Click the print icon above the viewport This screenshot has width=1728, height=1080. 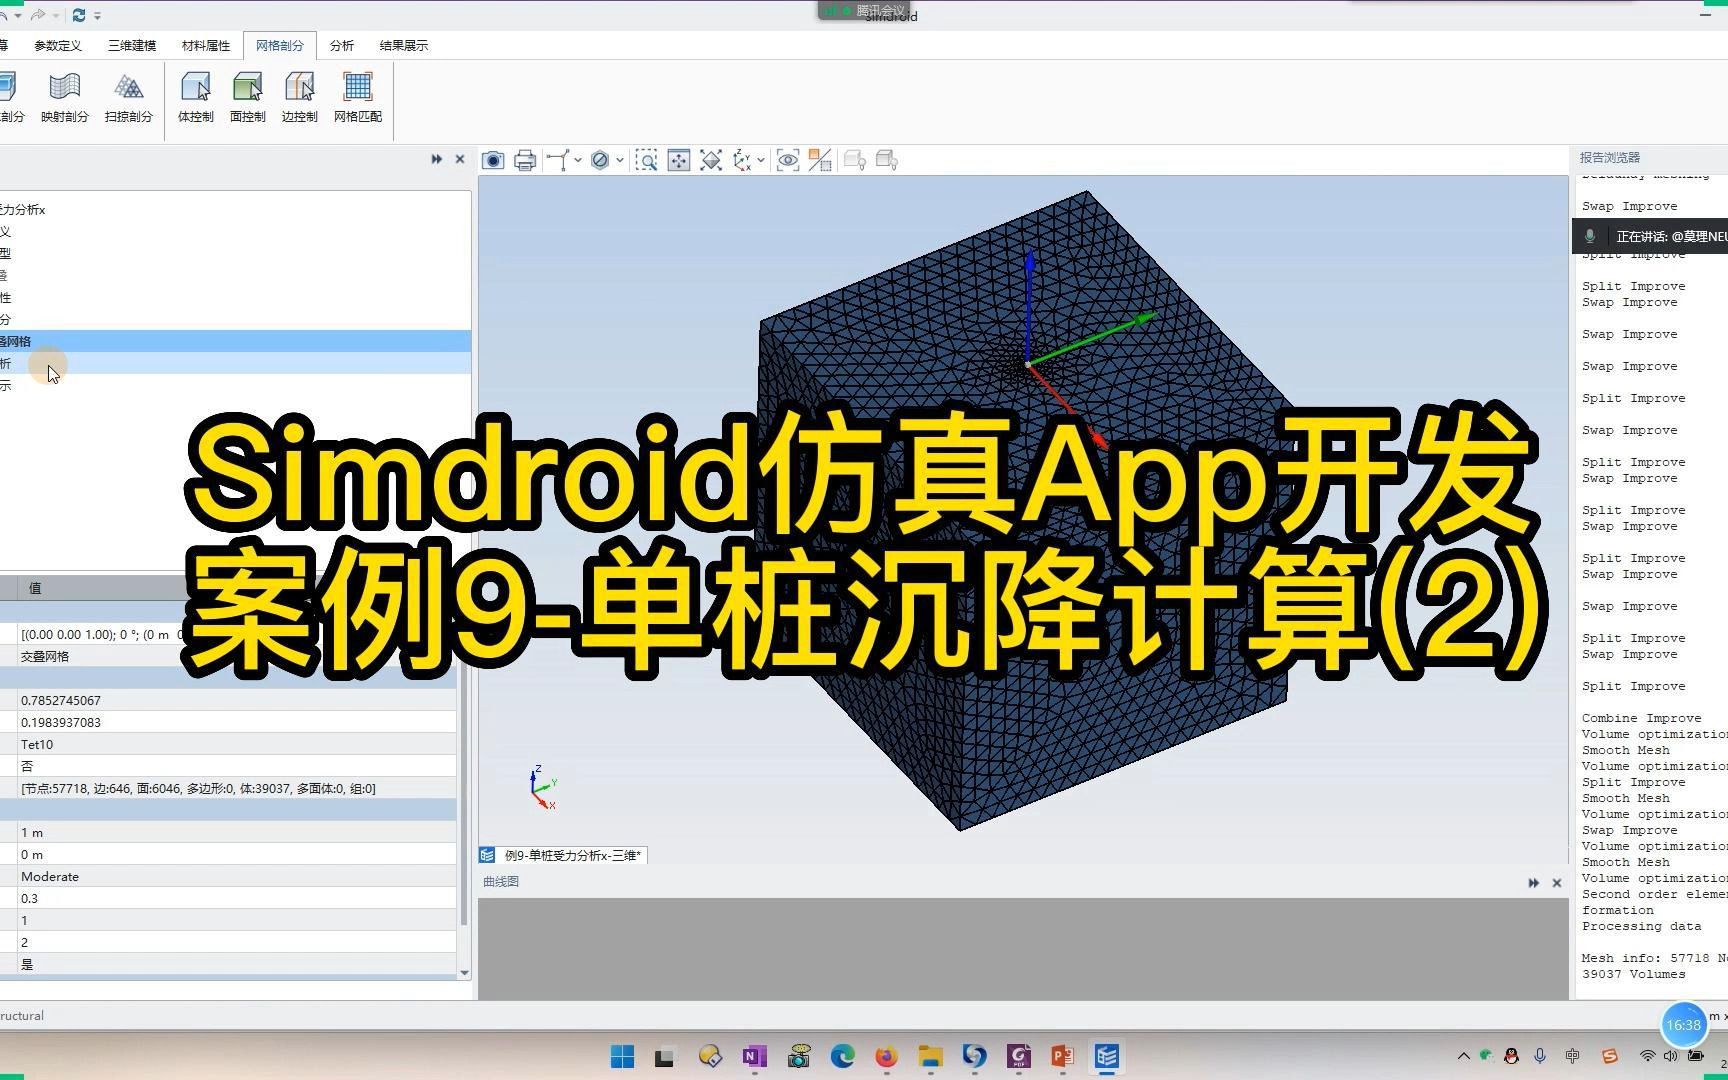tap(524, 160)
